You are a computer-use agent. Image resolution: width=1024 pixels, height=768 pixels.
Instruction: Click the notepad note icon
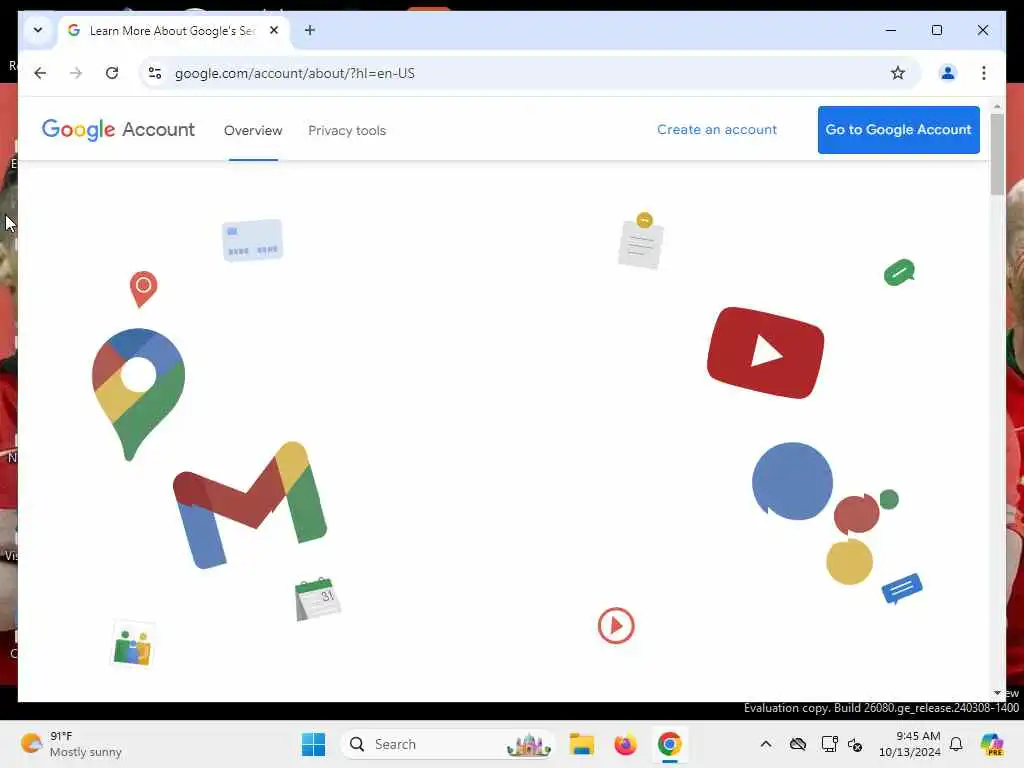641,240
